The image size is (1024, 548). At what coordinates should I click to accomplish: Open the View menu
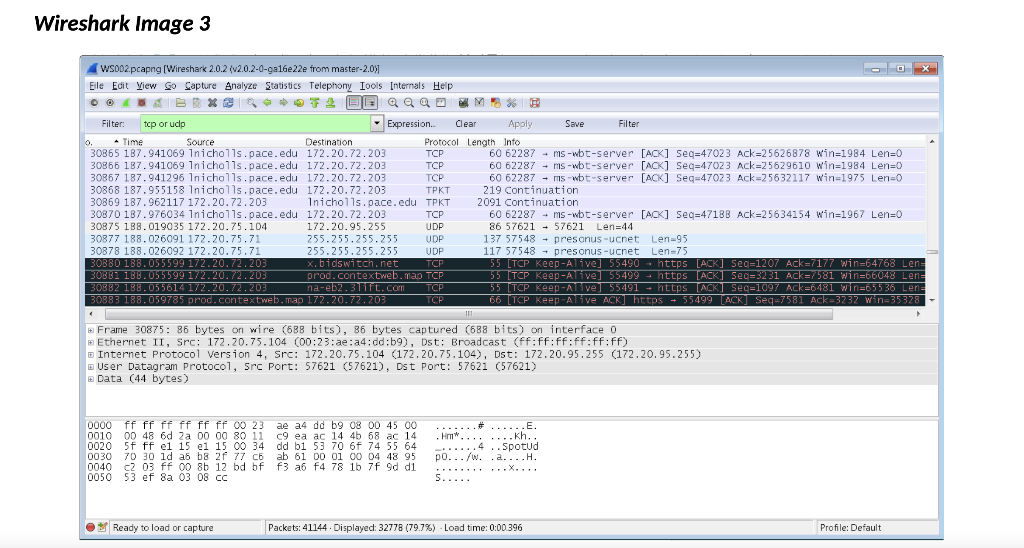[146, 86]
